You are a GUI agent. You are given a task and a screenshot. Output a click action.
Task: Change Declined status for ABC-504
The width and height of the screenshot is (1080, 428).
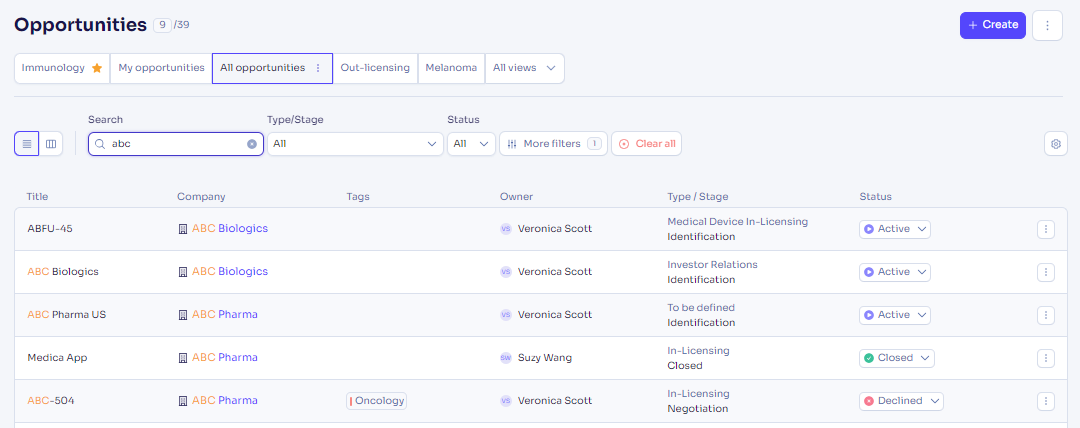point(901,400)
